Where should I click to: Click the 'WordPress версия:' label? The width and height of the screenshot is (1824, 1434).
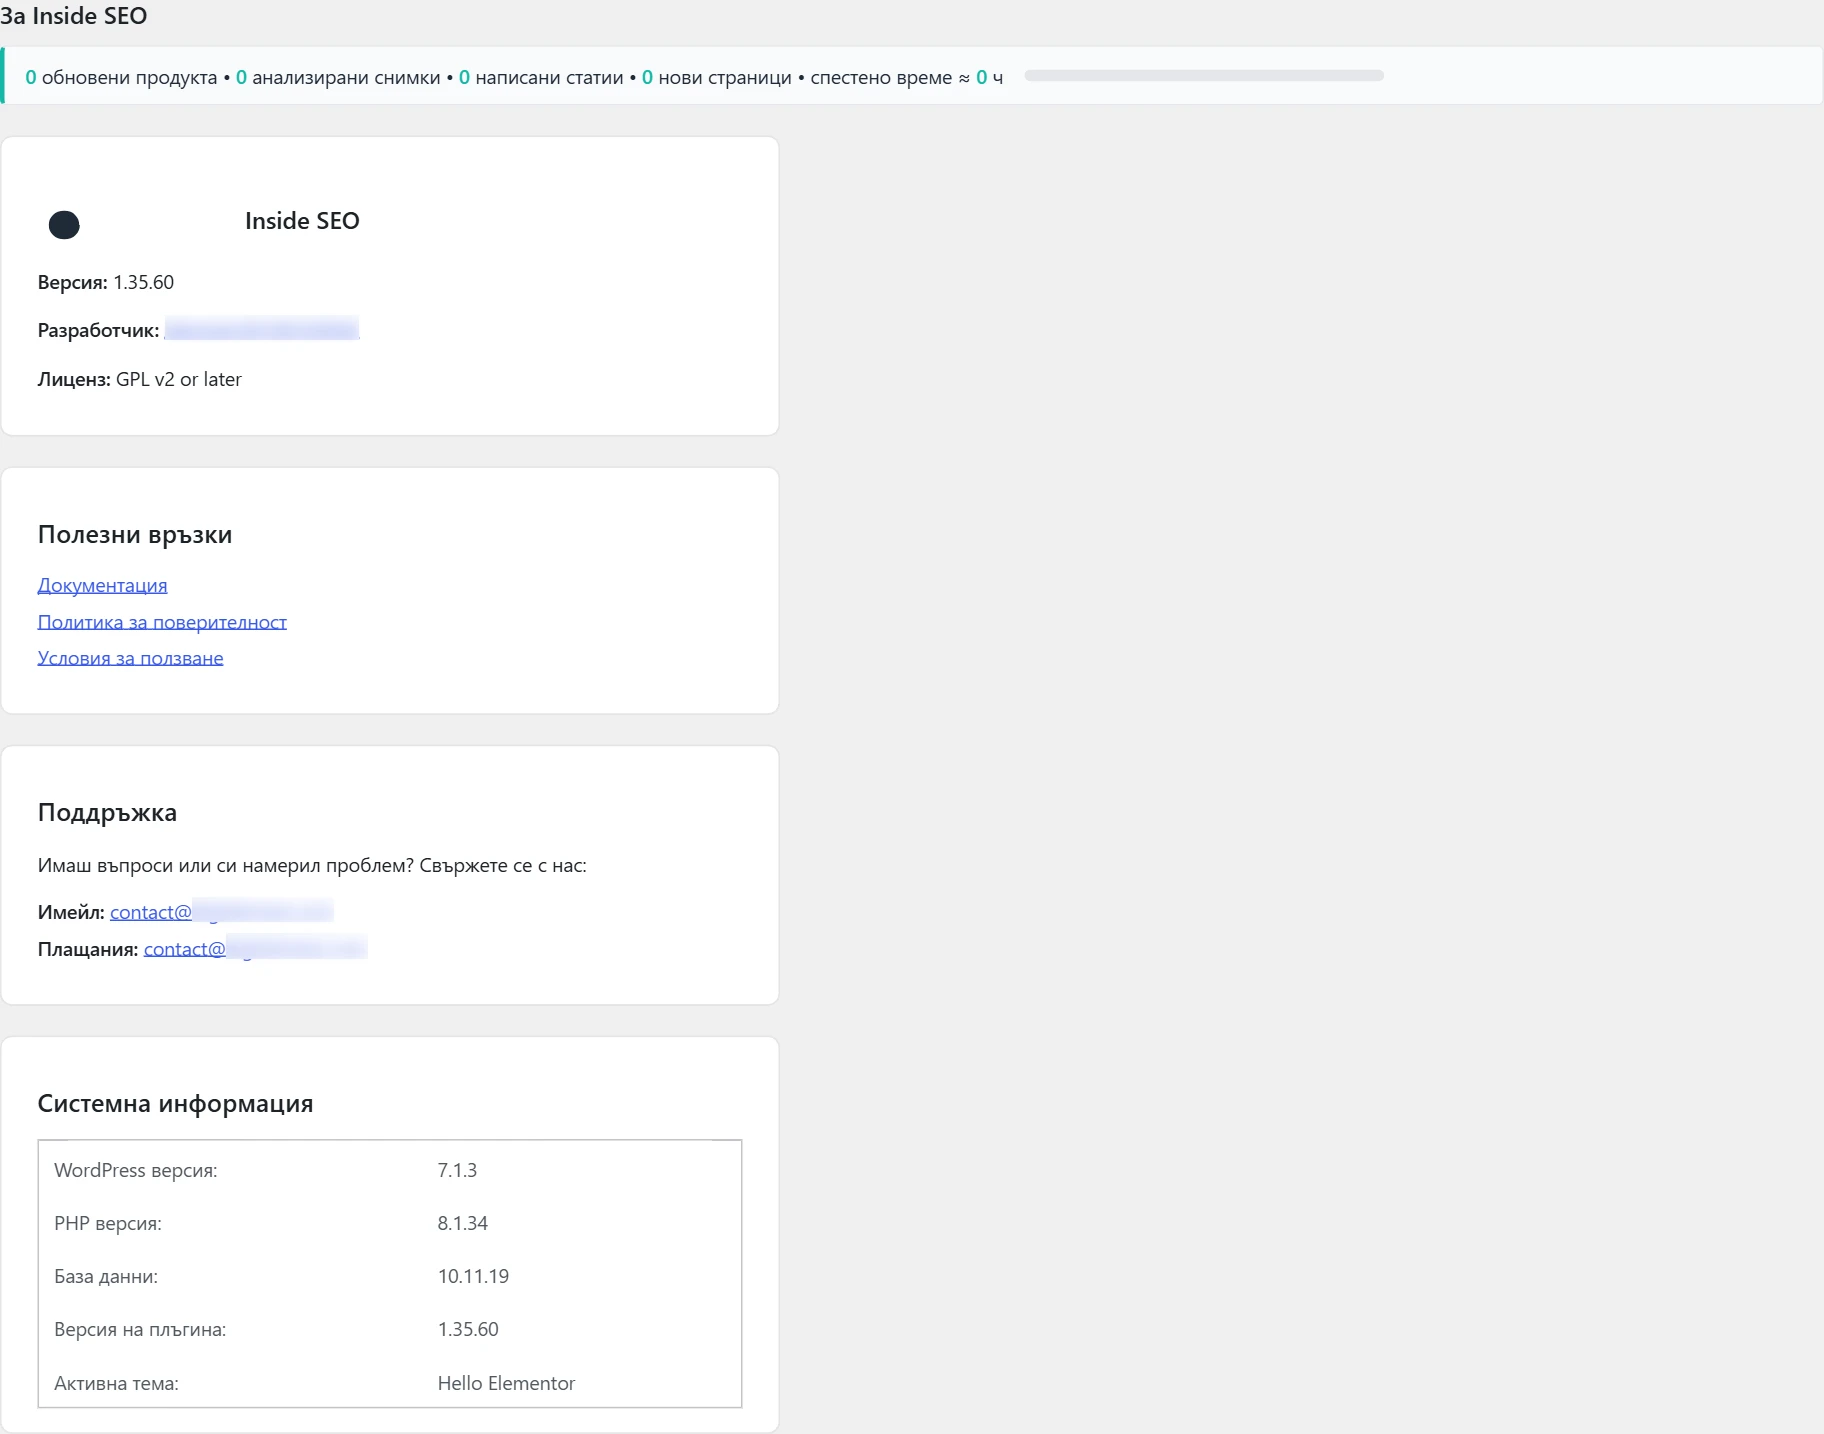(136, 1170)
